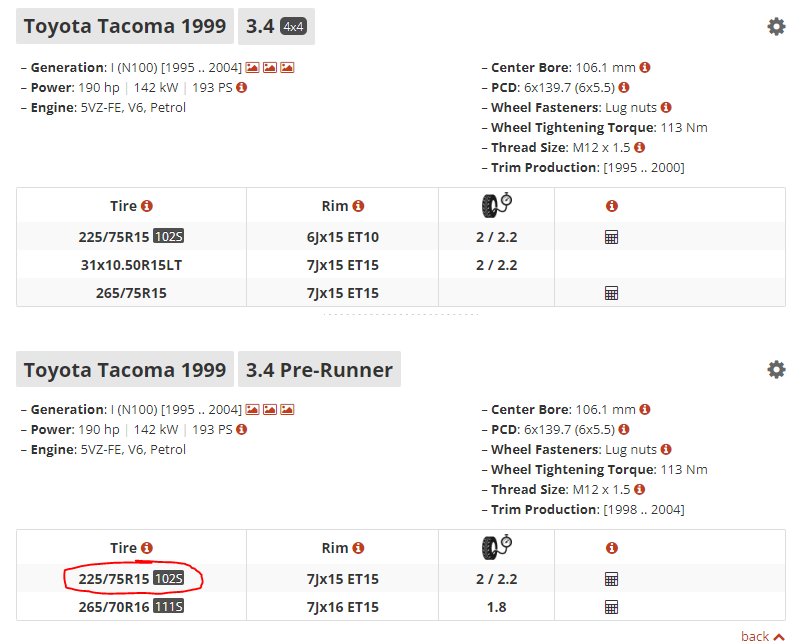
Task: Click the 111S load index badge
Action: point(169,606)
